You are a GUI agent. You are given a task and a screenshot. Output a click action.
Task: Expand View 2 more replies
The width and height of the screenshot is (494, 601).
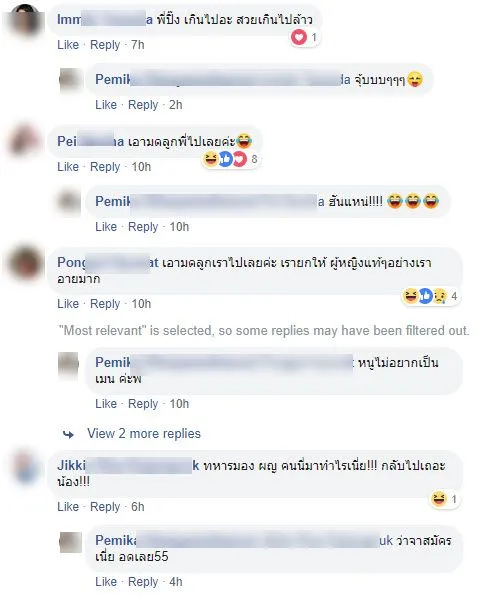coord(144,434)
